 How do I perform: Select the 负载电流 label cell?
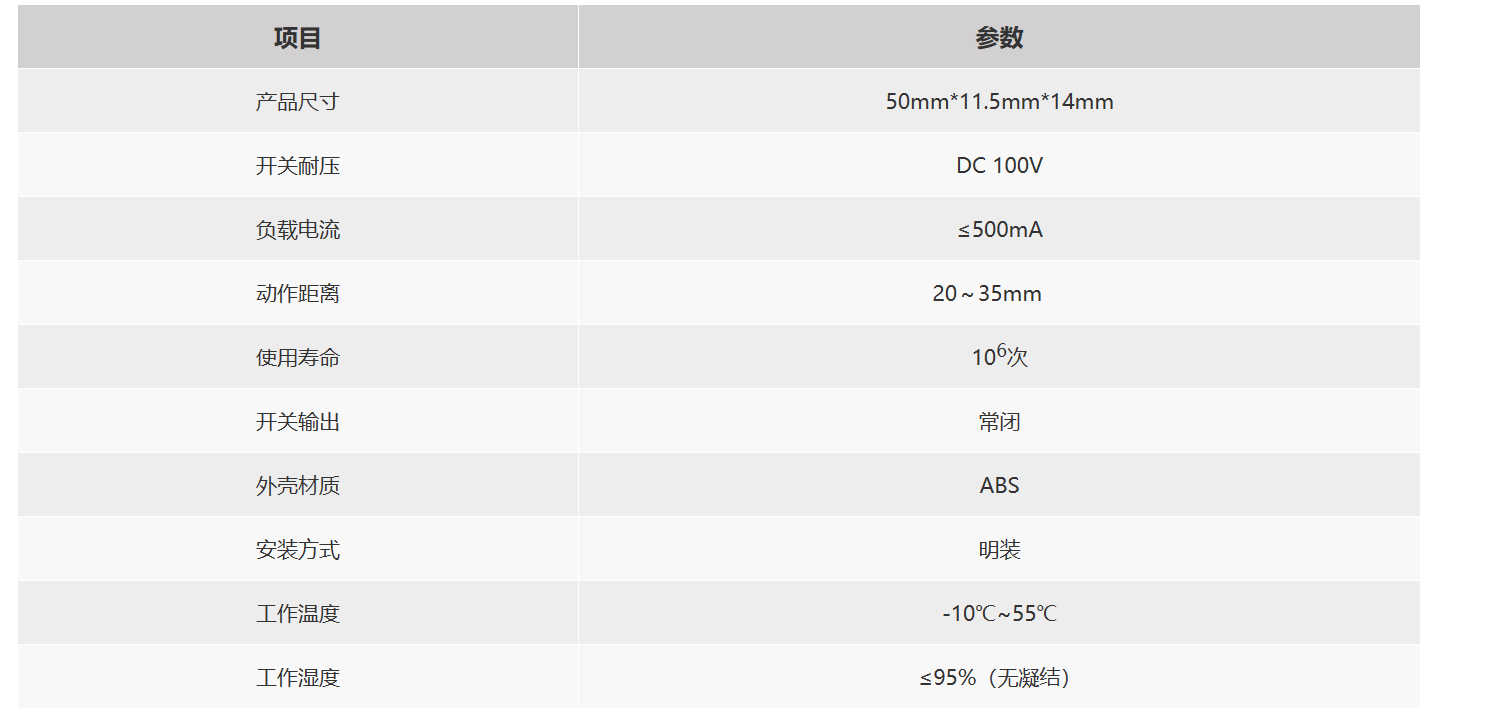point(298,229)
